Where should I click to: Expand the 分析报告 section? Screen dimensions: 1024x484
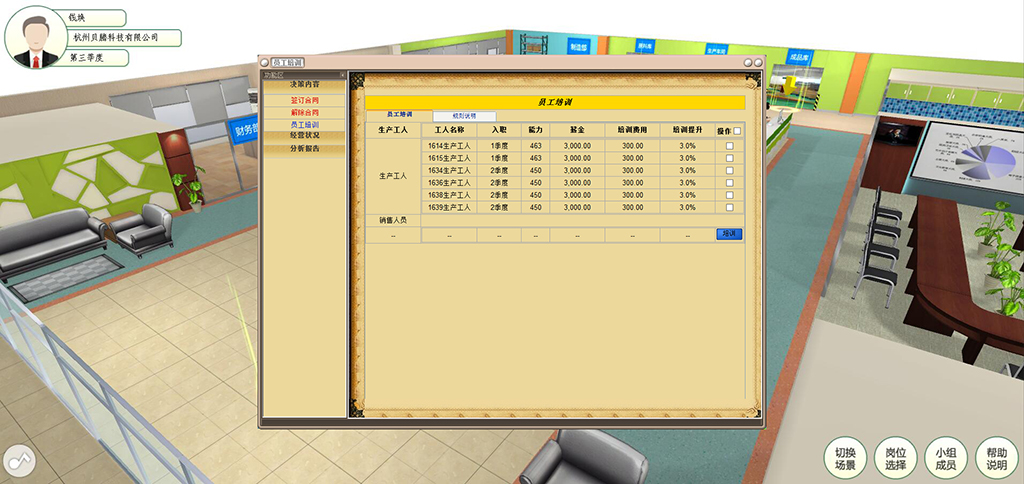click(x=304, y=149)
